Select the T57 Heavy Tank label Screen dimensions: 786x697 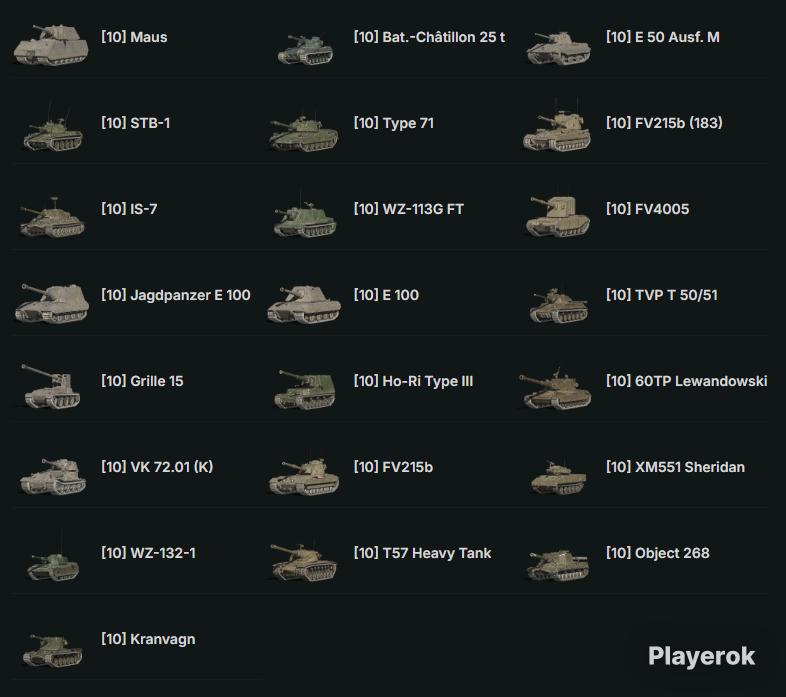(x=423, y=553)
